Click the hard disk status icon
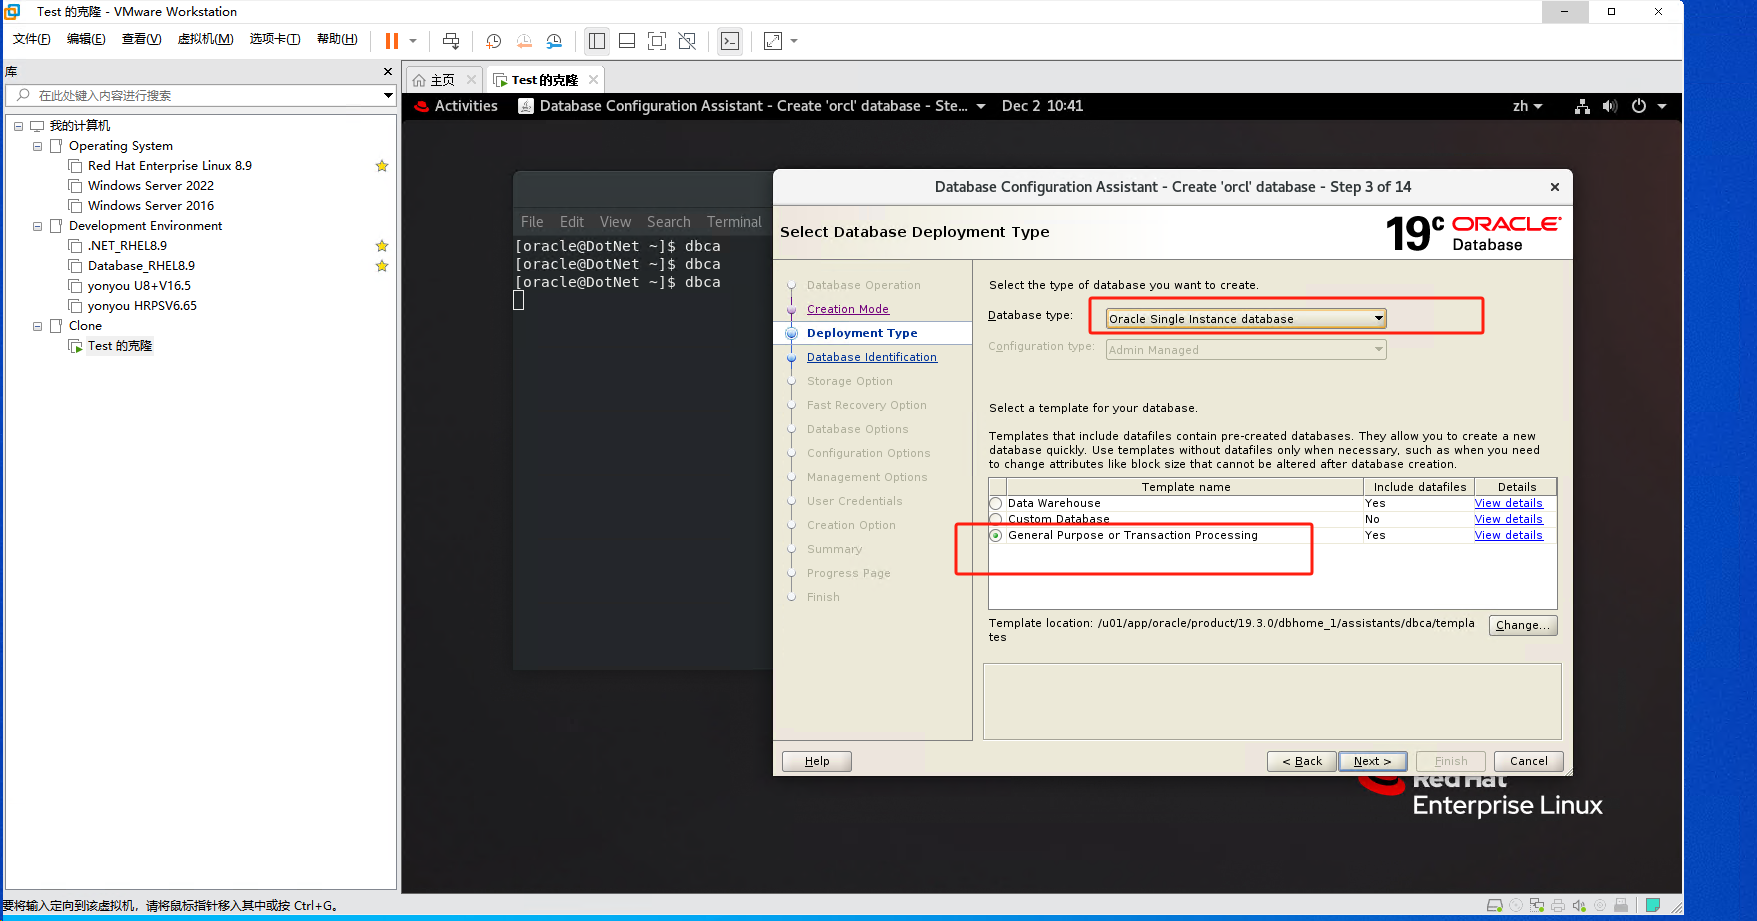 click(x=1495, y=906)
